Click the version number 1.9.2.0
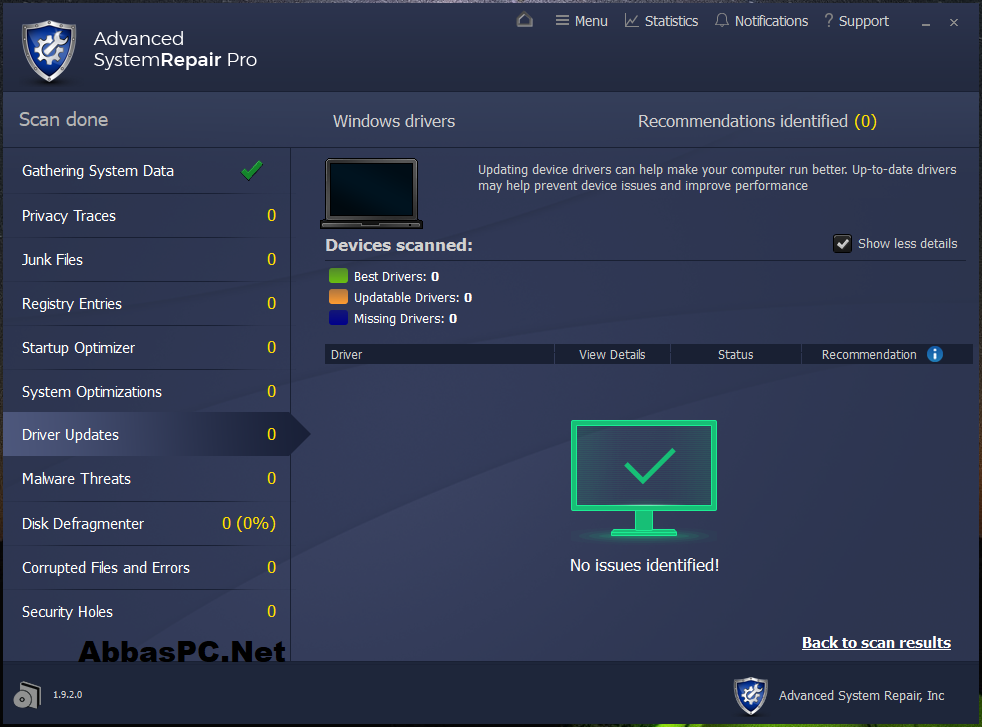982x727 pixels. tap(68, 694)
